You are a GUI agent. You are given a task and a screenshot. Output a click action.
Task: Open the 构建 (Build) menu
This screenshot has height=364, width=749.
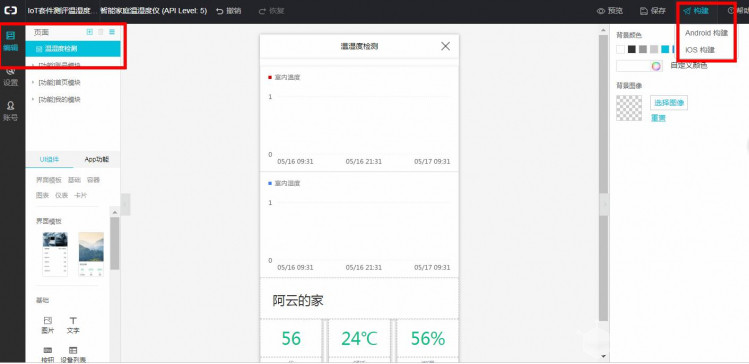pyautogui.click(x=696, y=11)
